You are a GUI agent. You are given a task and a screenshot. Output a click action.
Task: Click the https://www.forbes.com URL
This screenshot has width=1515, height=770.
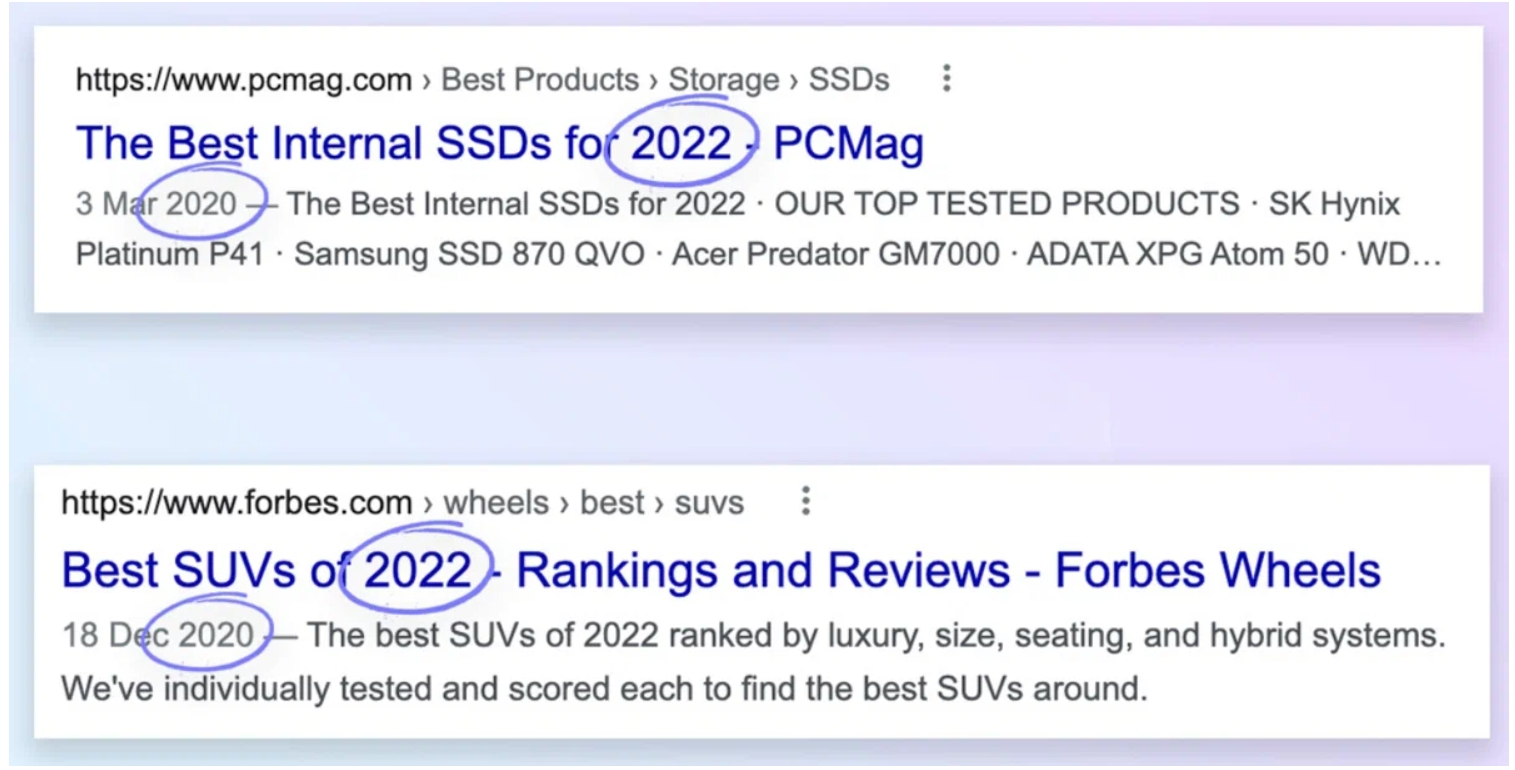[236, 502]
